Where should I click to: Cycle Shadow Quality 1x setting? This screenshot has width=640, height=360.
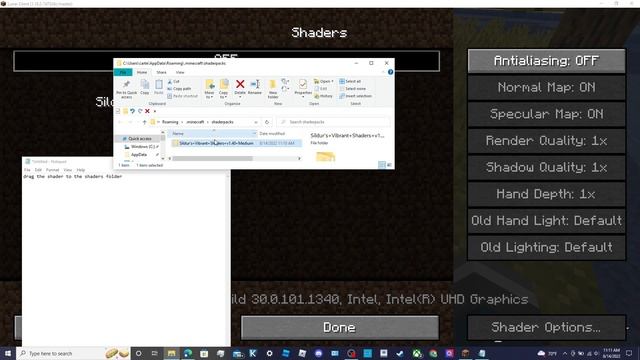click(546, 167)
